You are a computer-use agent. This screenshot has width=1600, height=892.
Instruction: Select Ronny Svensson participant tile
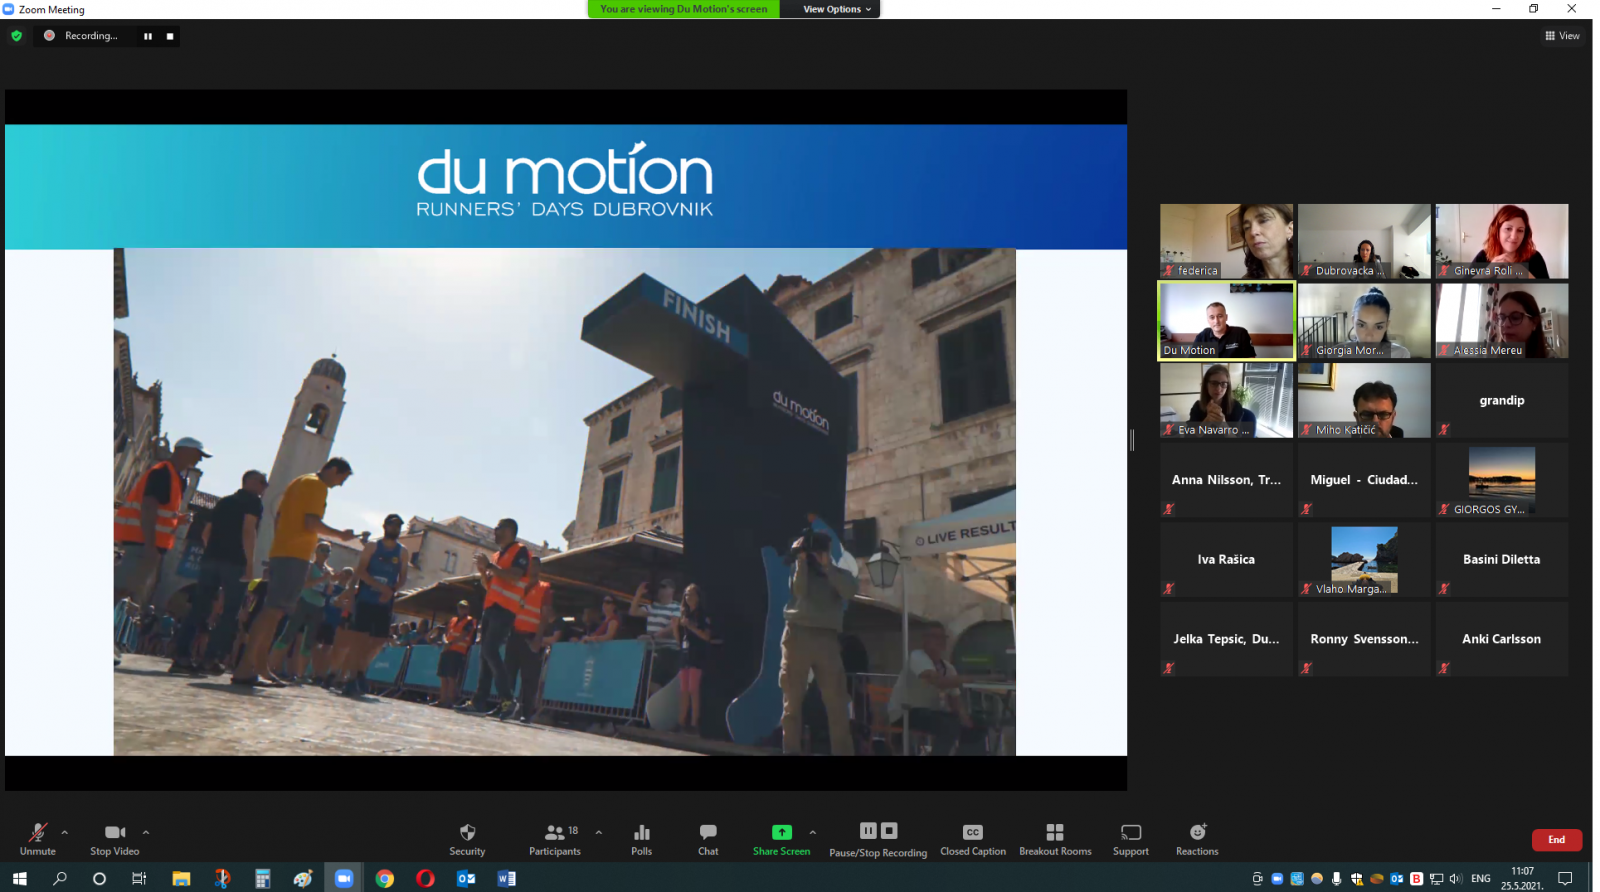[1364, 639]
